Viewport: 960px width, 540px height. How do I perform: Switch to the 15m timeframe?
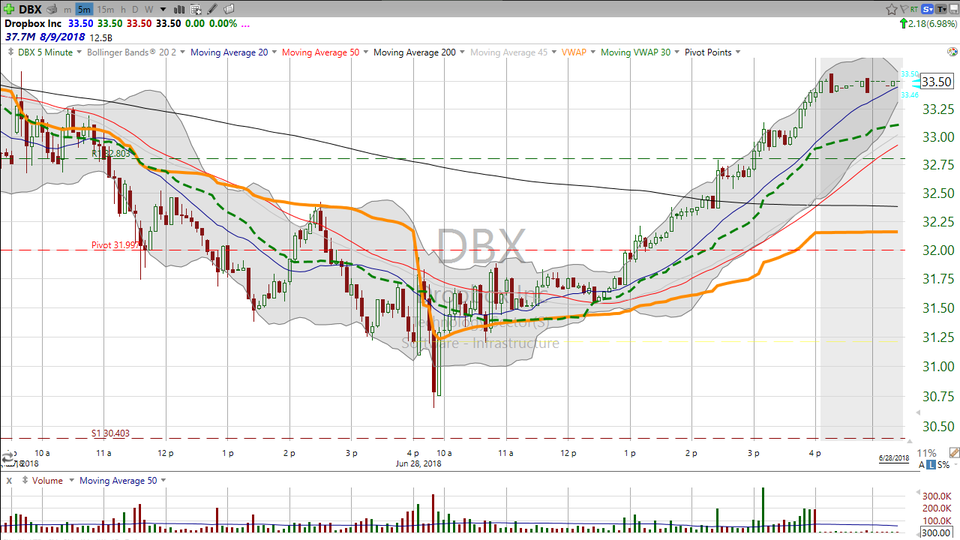tap(105, 9)
